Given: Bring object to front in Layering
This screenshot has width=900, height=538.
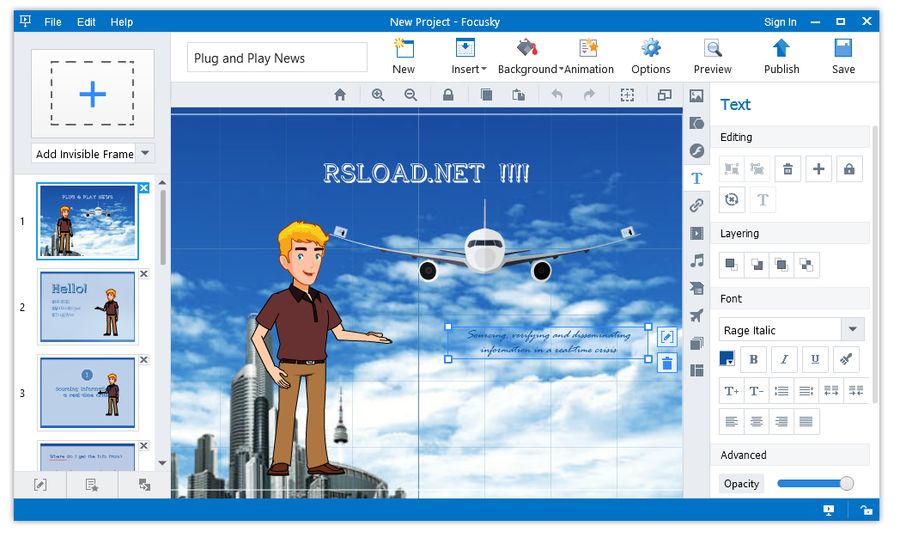Looking at the screenshot, I should click(731, 265).
